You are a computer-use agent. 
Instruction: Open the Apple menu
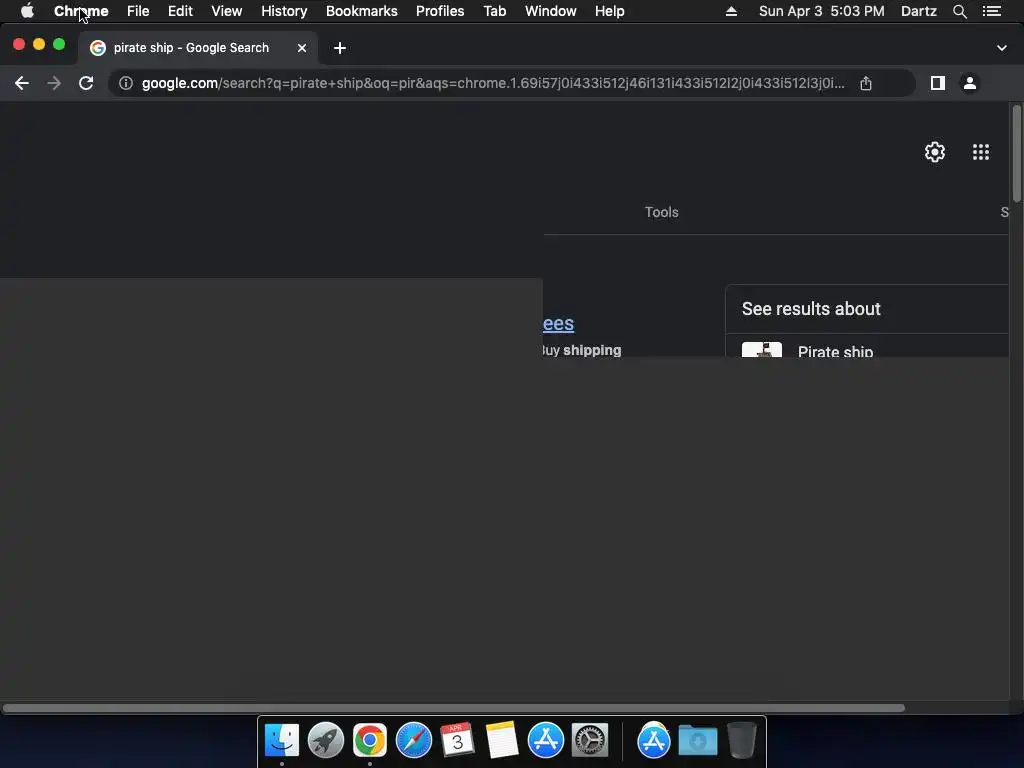click(27, 11)
